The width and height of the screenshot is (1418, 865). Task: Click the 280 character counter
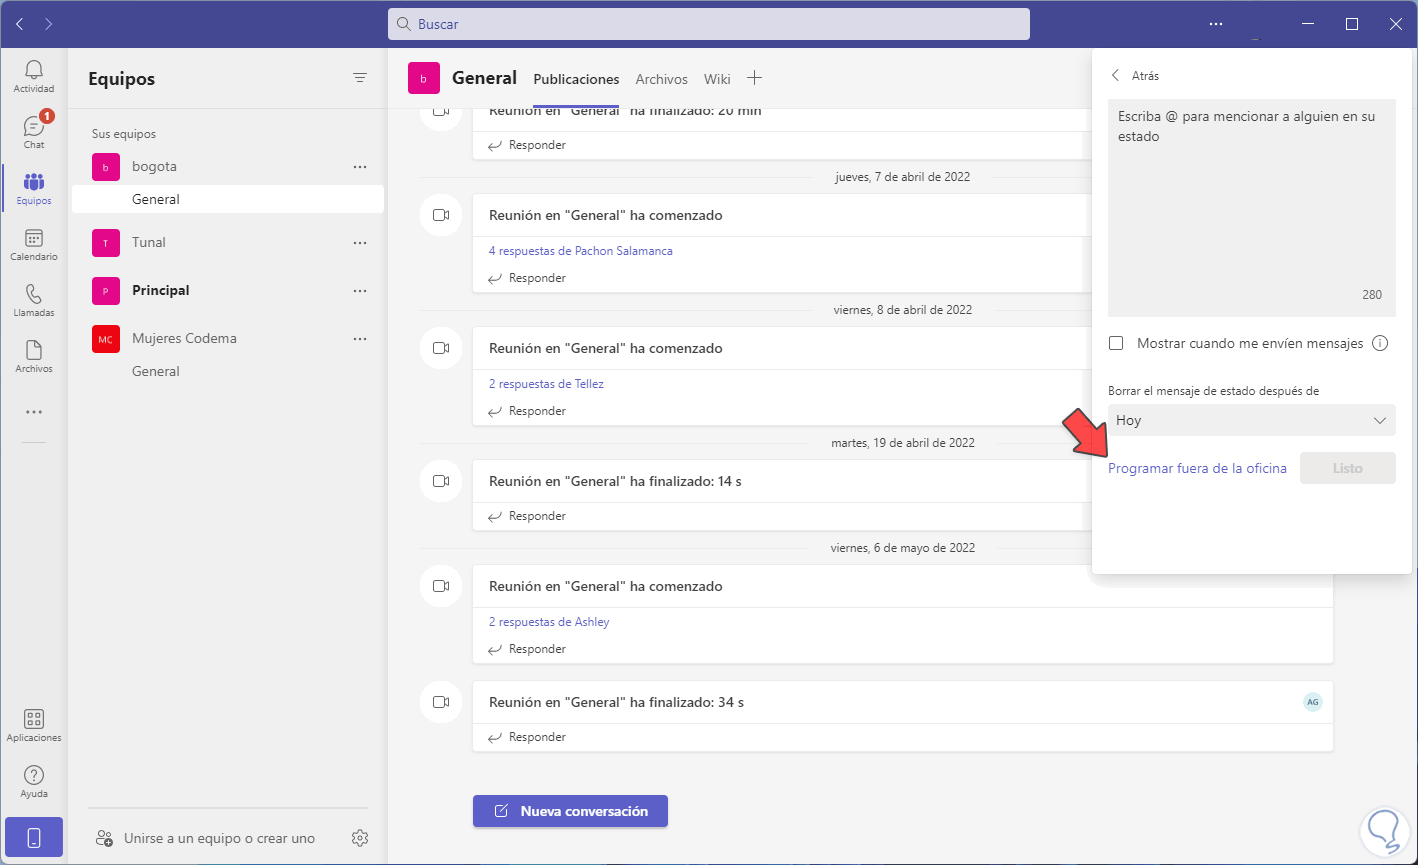(1372, 295)
